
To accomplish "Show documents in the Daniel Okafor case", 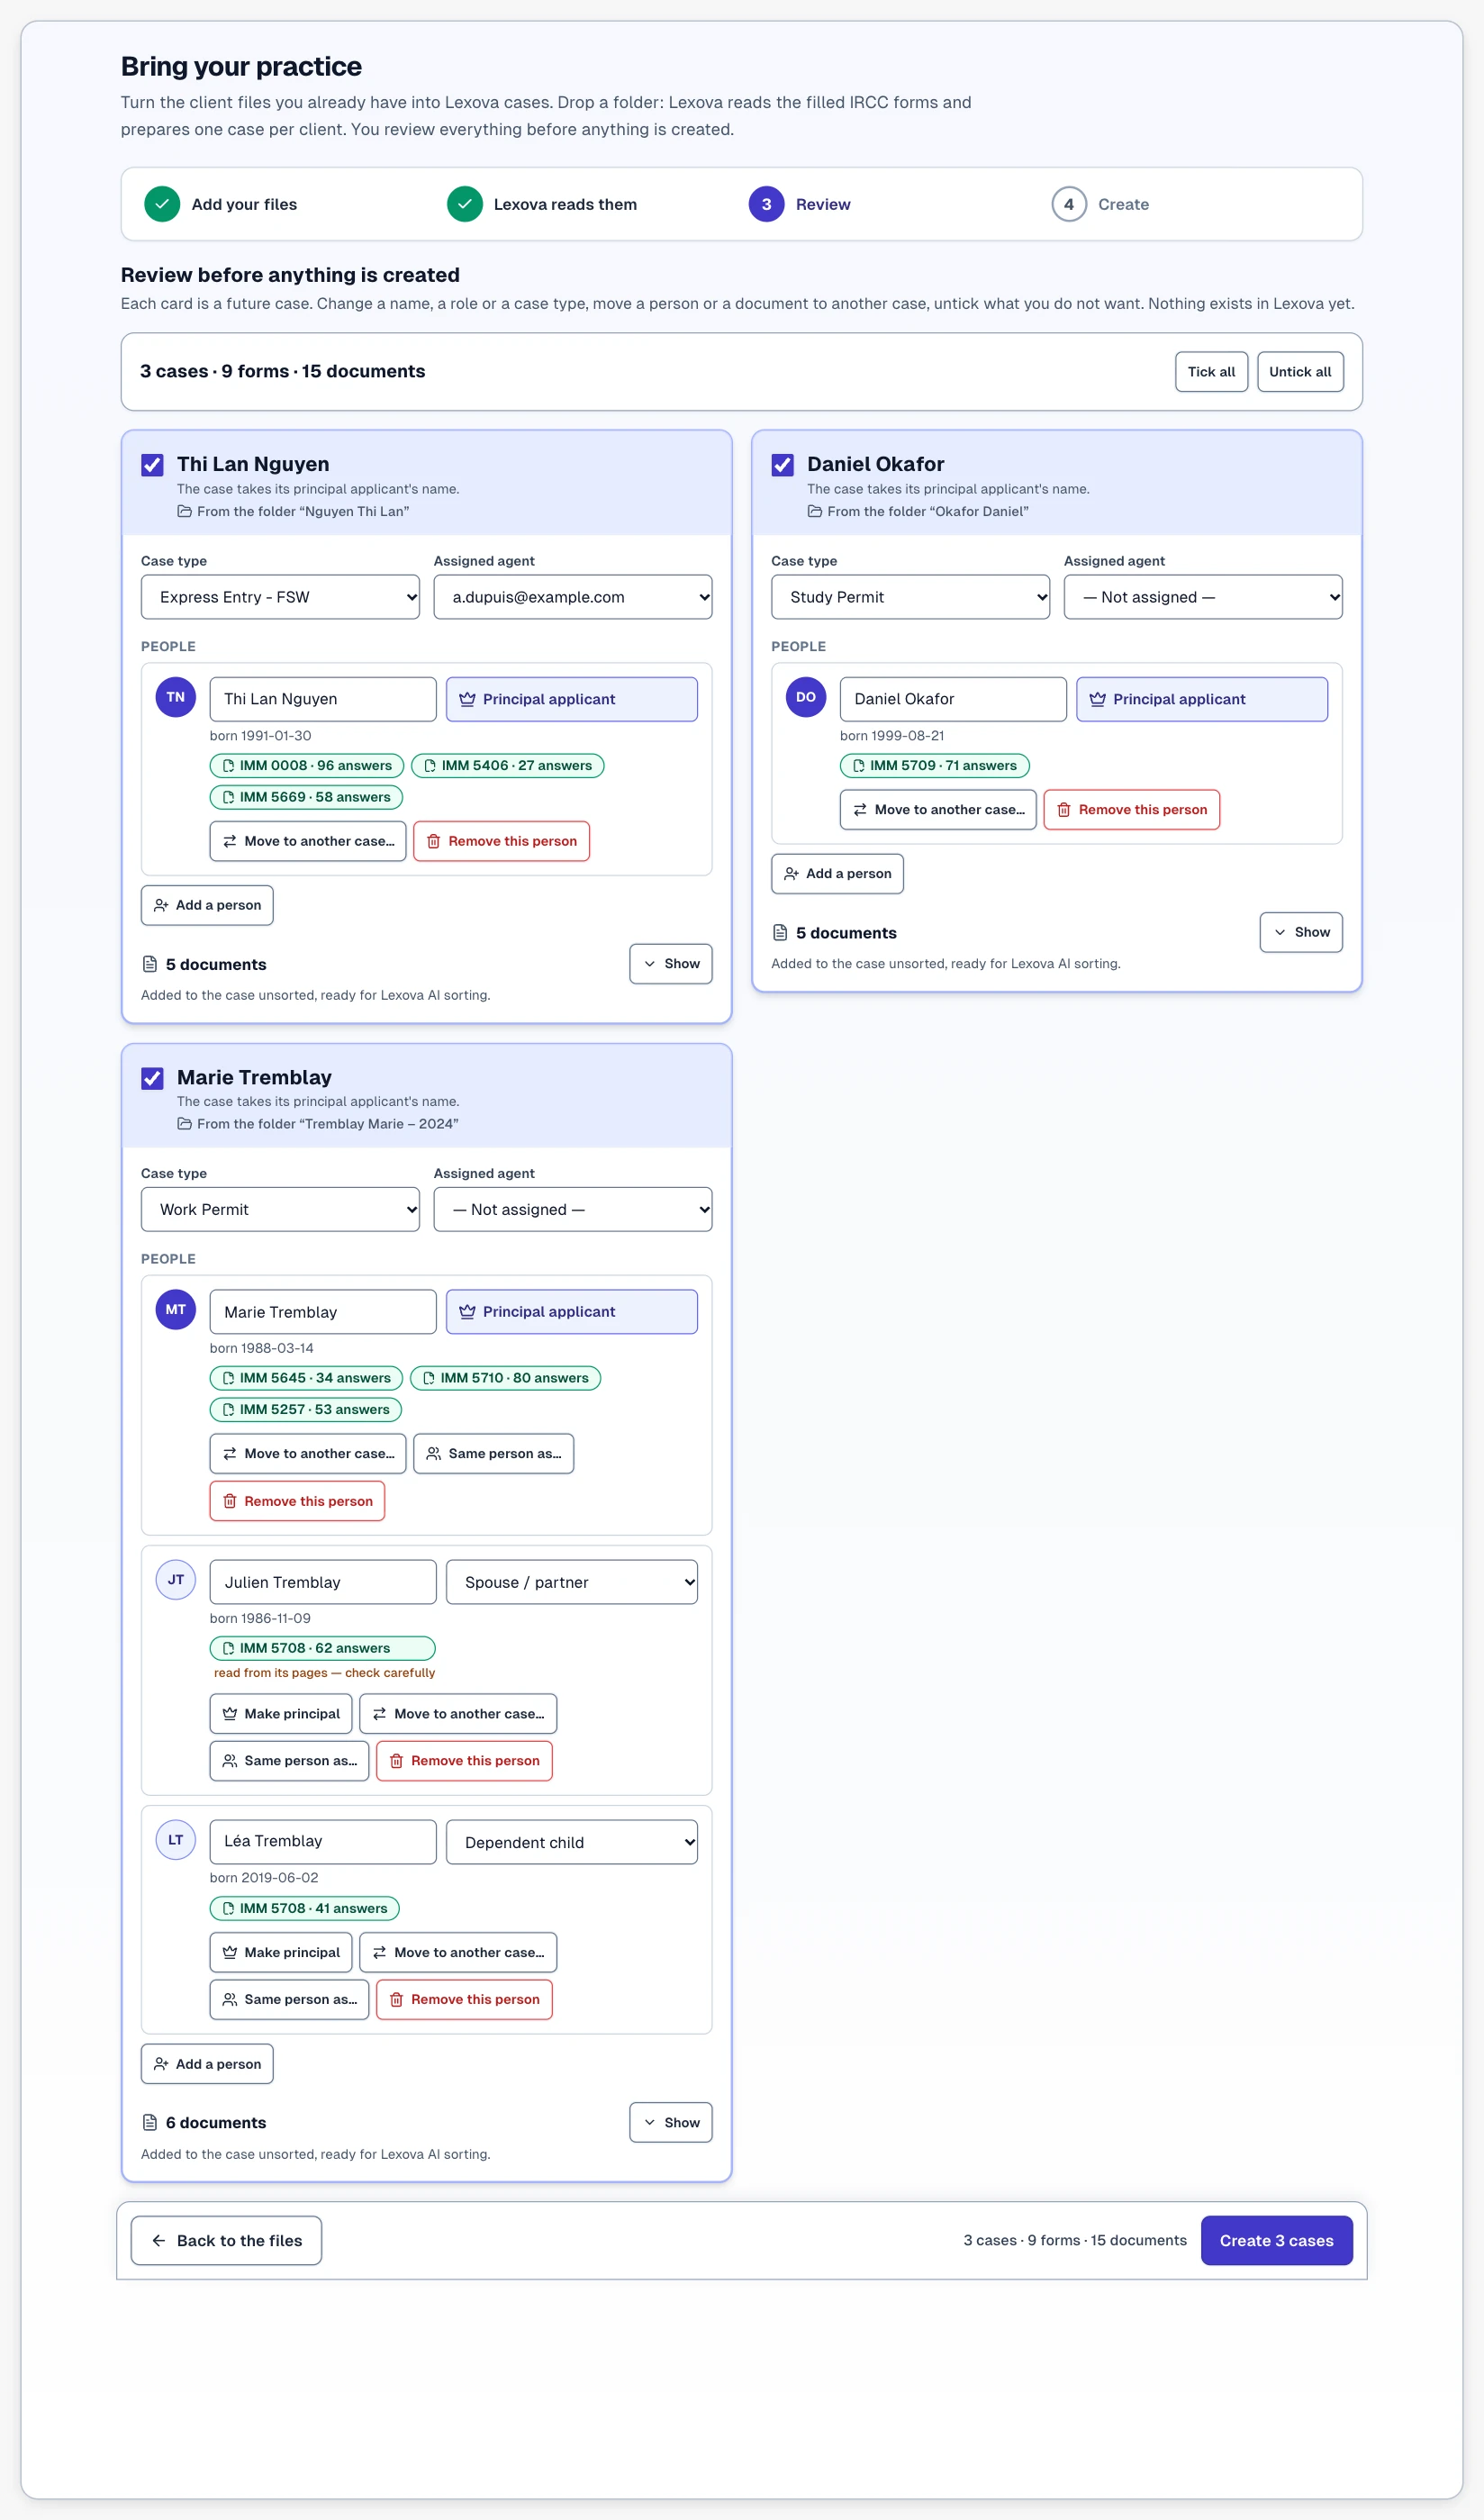I will (x=1300, y=932).
